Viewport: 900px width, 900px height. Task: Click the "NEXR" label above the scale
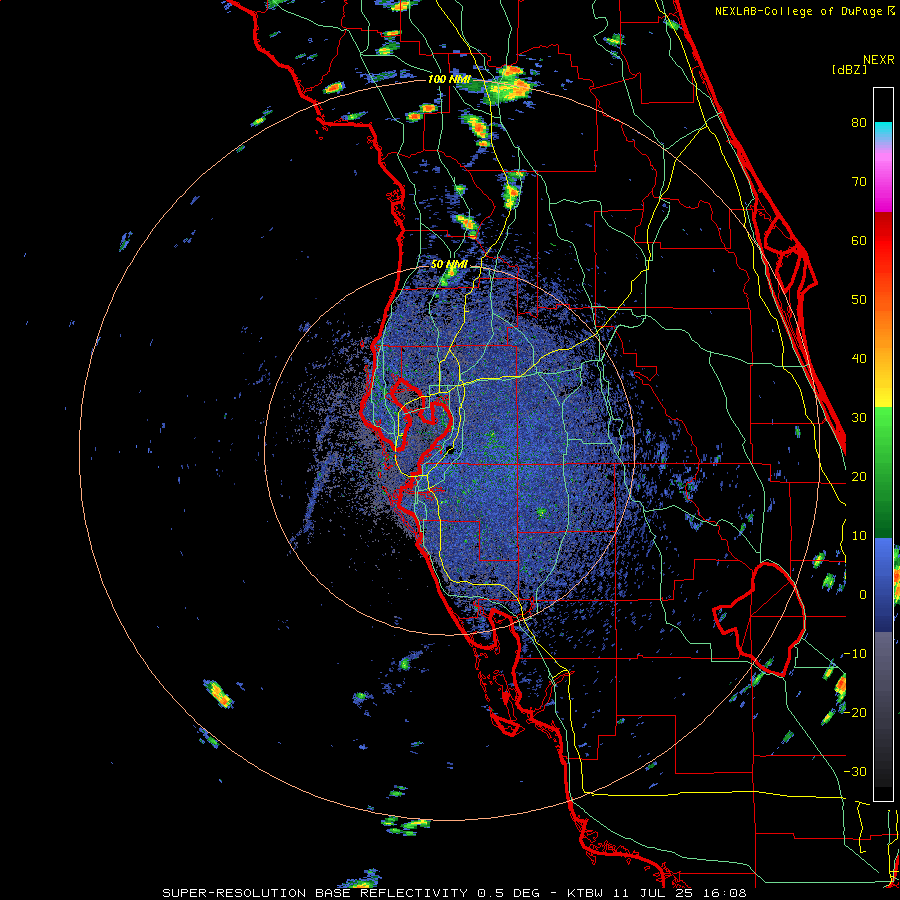[878, 60]
